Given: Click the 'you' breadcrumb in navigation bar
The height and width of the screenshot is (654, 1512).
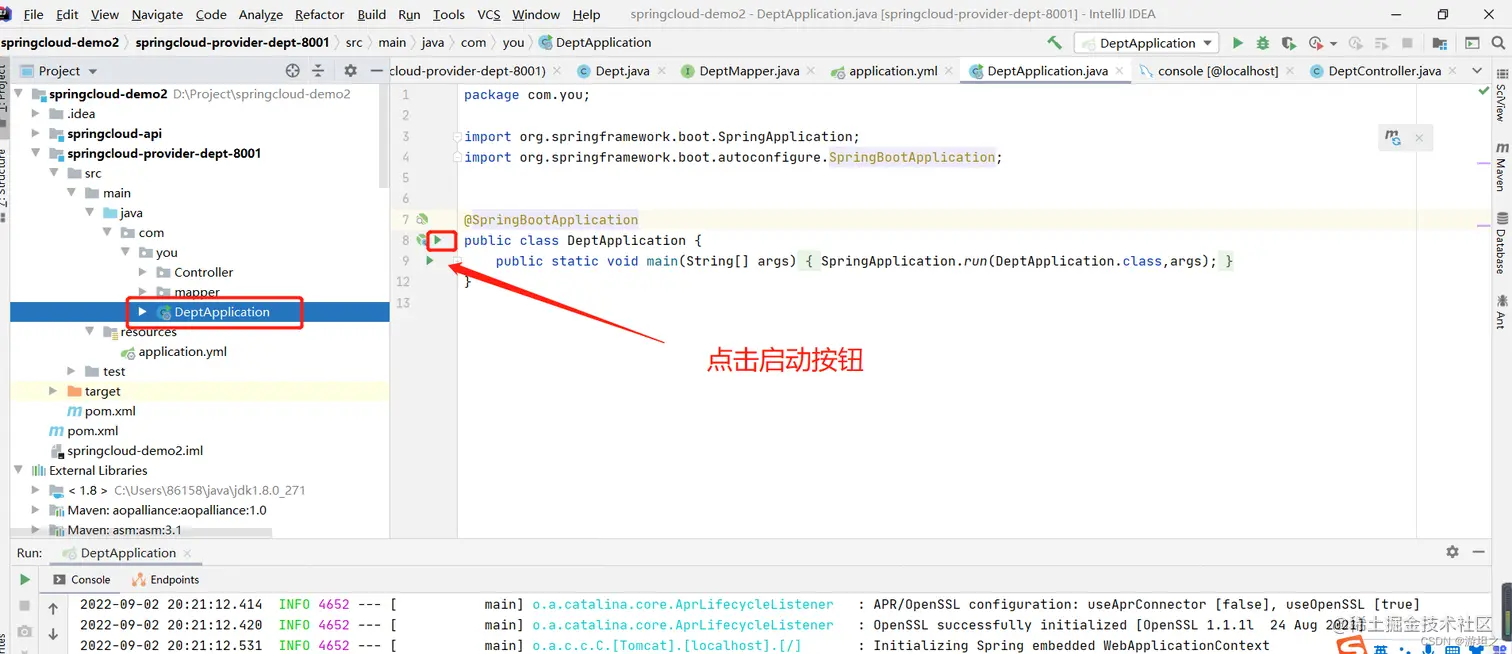Looking at the screenshot, I should (513, 42).
